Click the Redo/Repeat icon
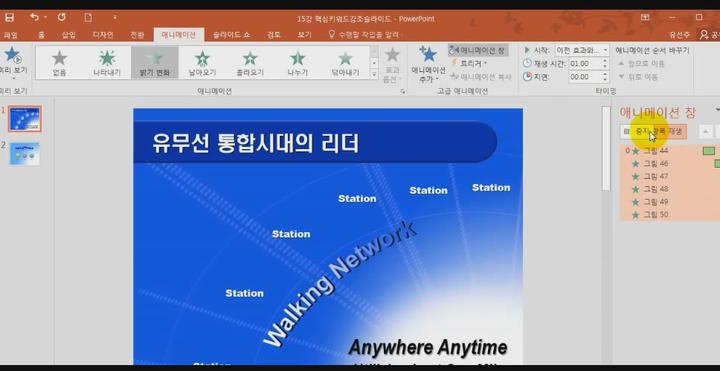The image size is (720, 371). (62, 17)
